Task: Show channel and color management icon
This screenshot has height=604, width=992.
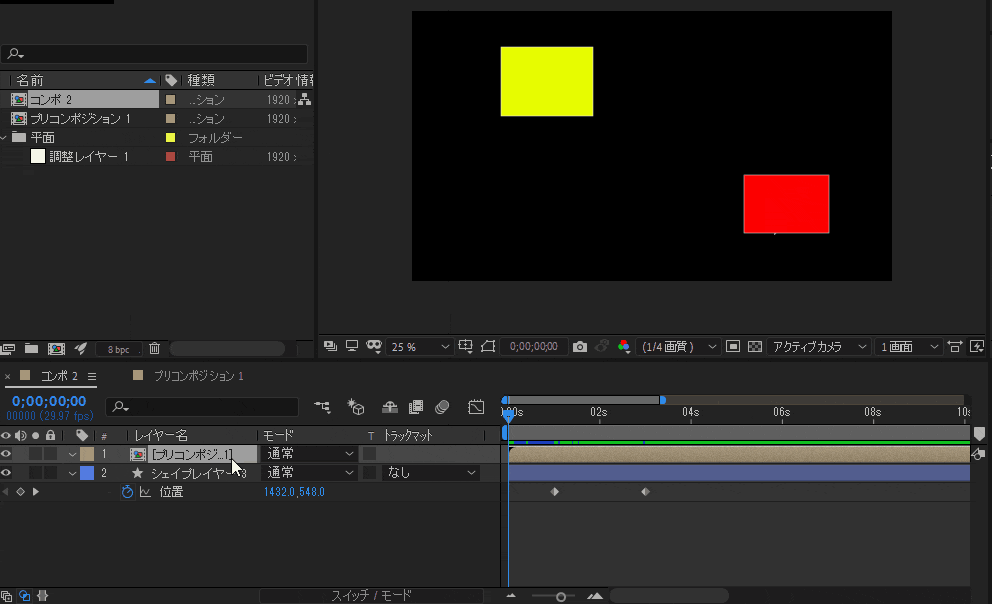Action: coord(624,346)
